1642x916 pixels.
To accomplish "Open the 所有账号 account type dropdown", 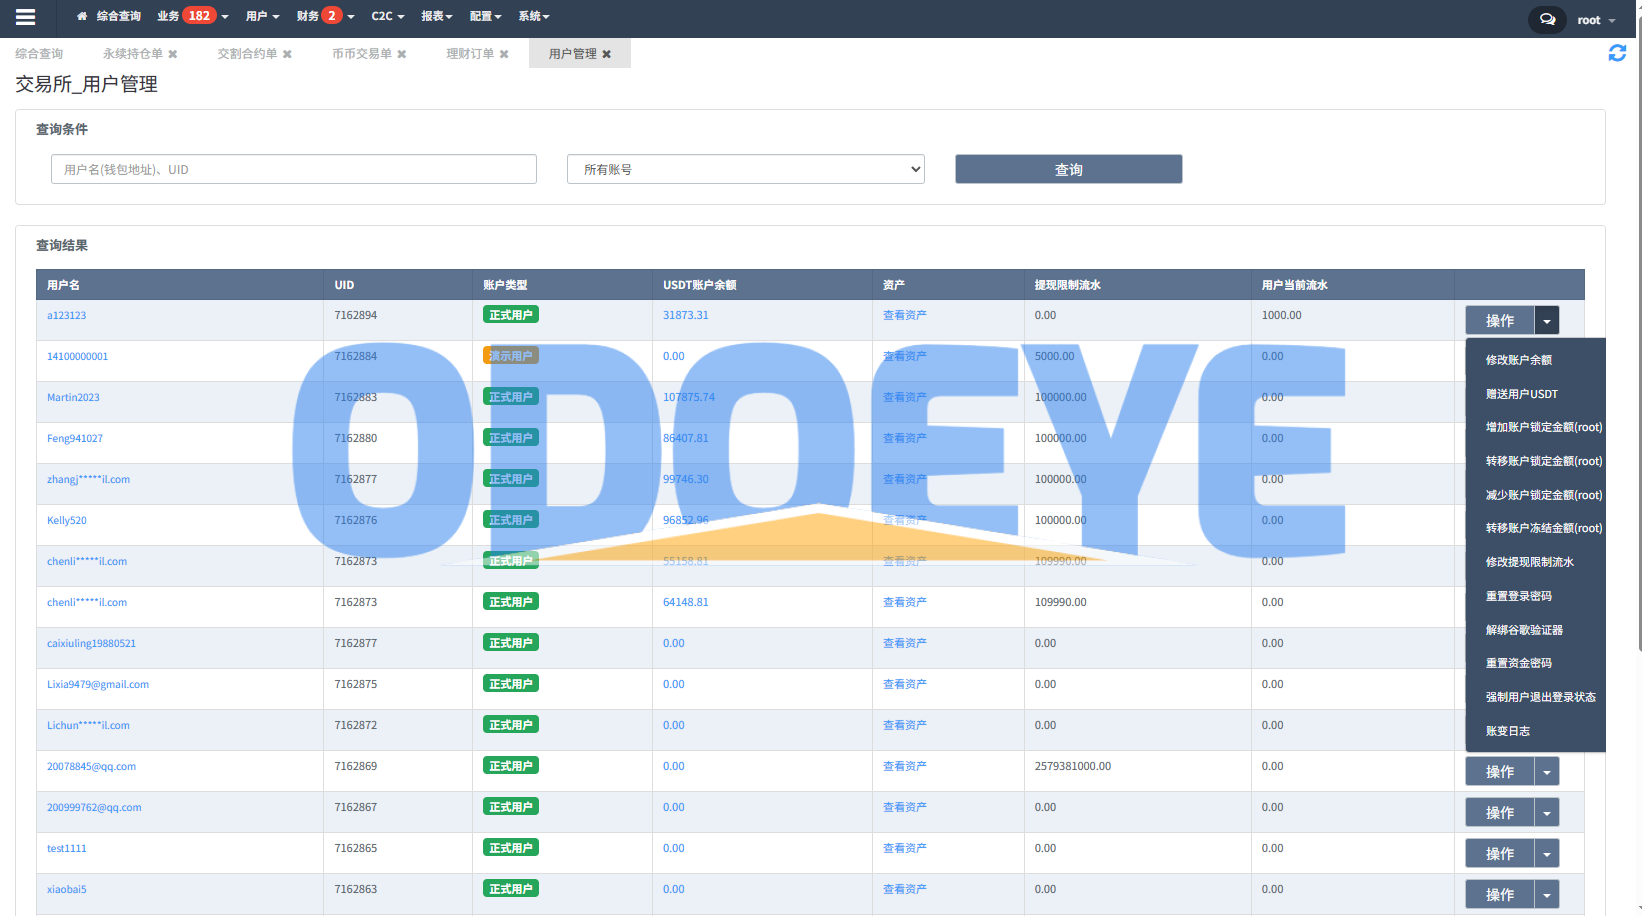I will click(745, 169).
